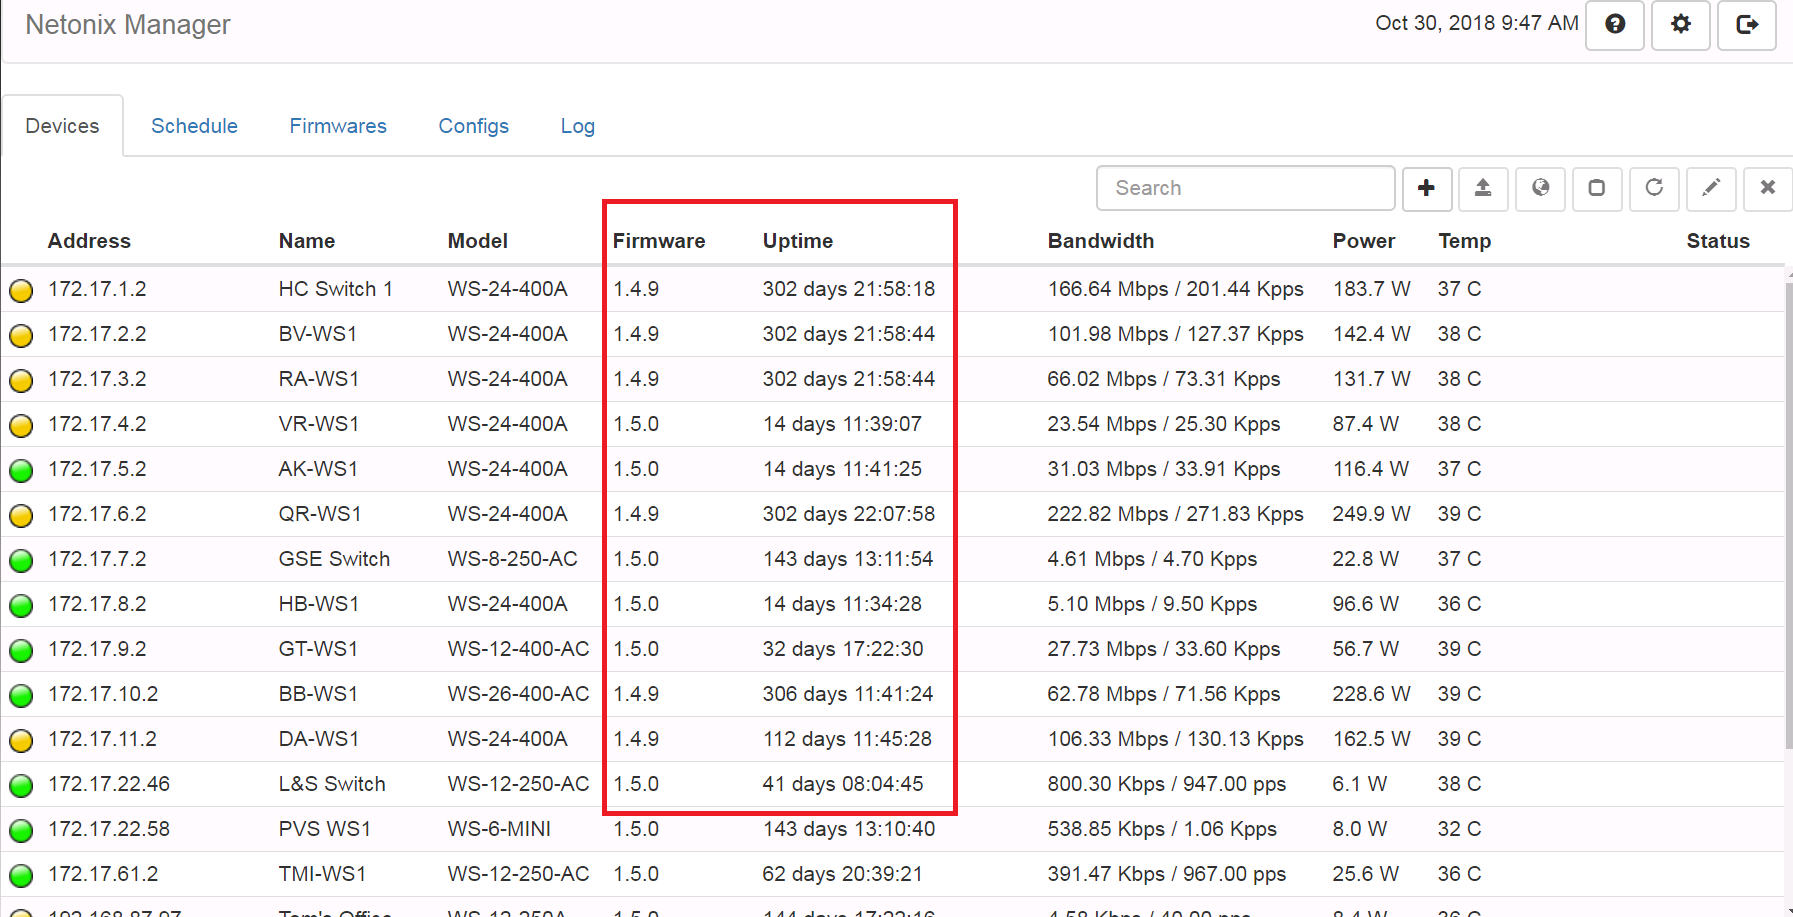Click the pencil edit icon

(x=1711, y=188)
